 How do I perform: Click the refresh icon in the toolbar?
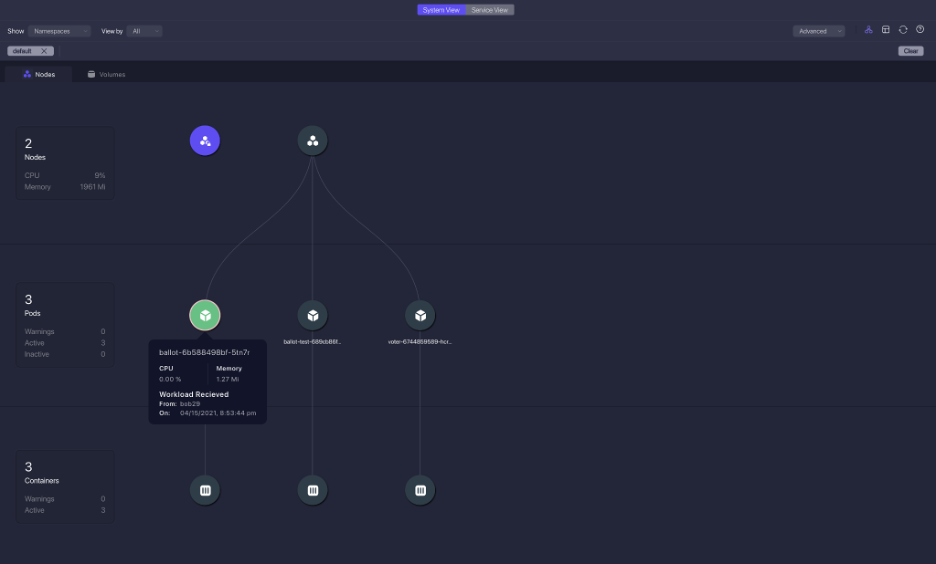(903, 30)
